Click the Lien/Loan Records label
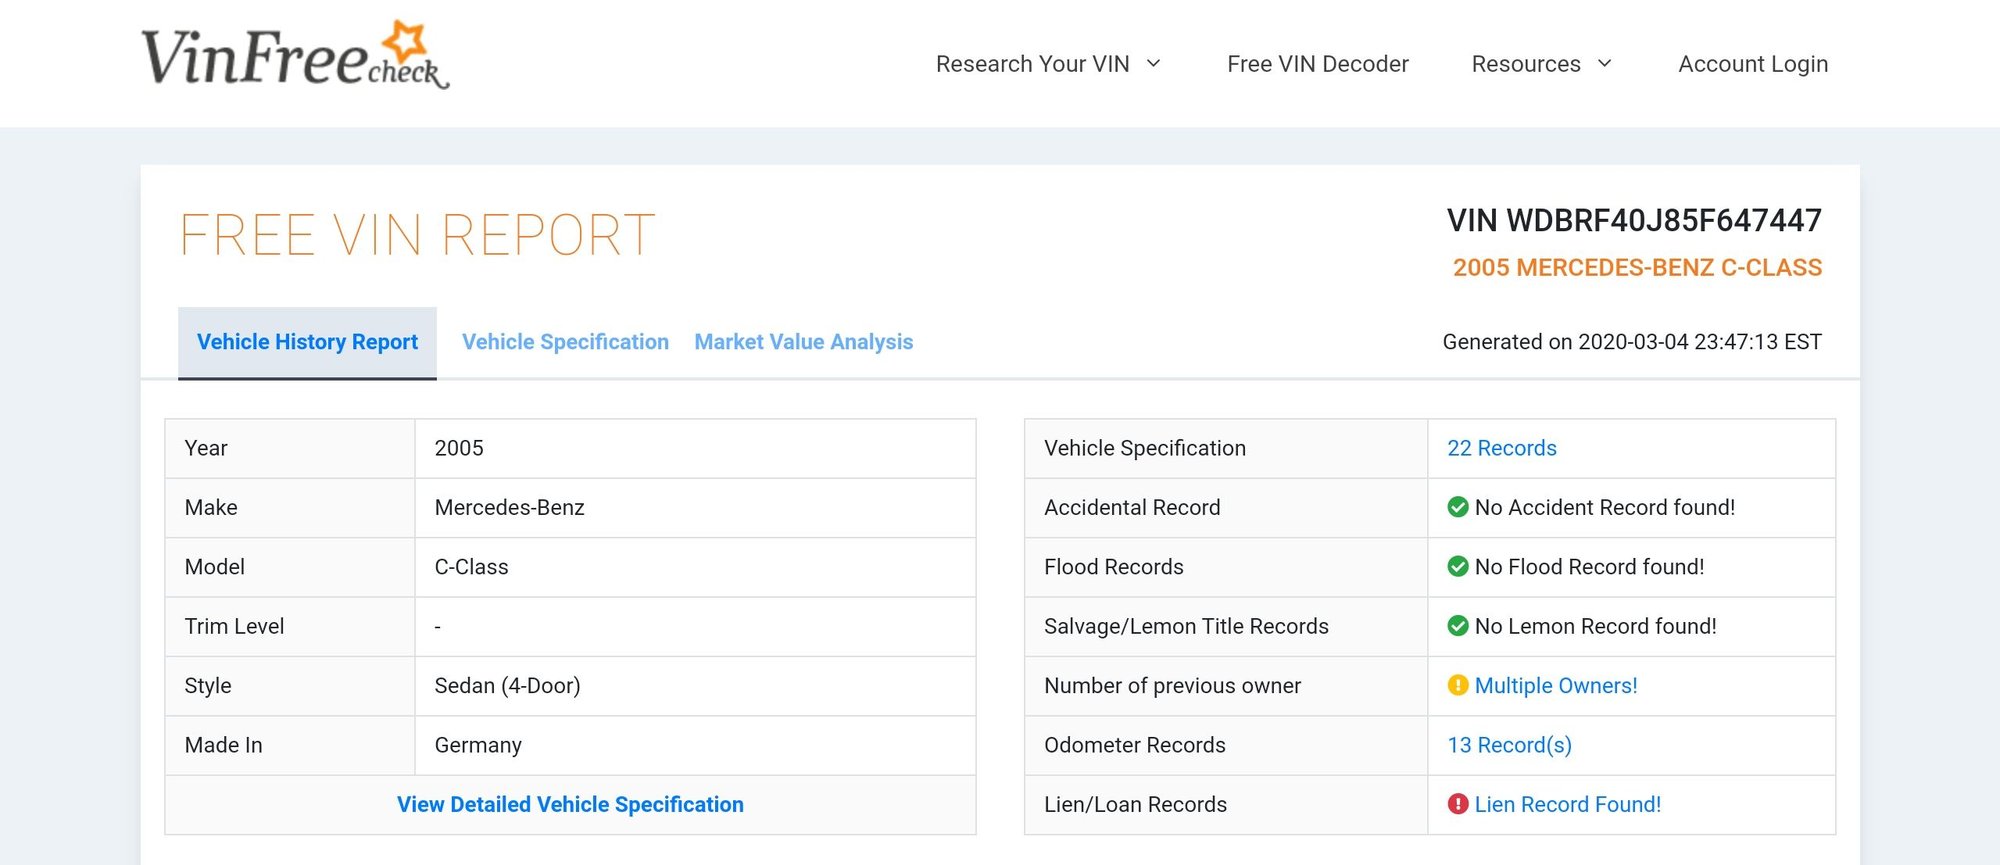This screenshot has width=2000, height=865. [1135, 805]
